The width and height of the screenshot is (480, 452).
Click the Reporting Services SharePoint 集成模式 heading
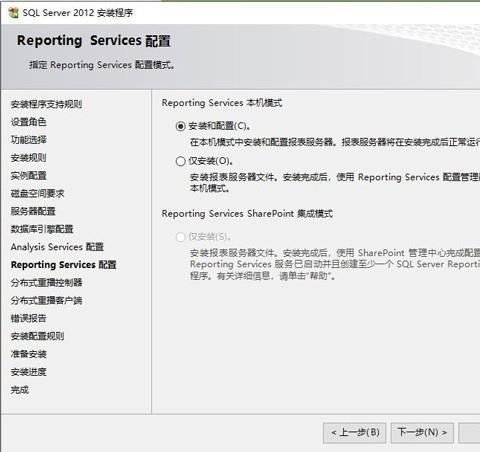(x=247, y=214)
